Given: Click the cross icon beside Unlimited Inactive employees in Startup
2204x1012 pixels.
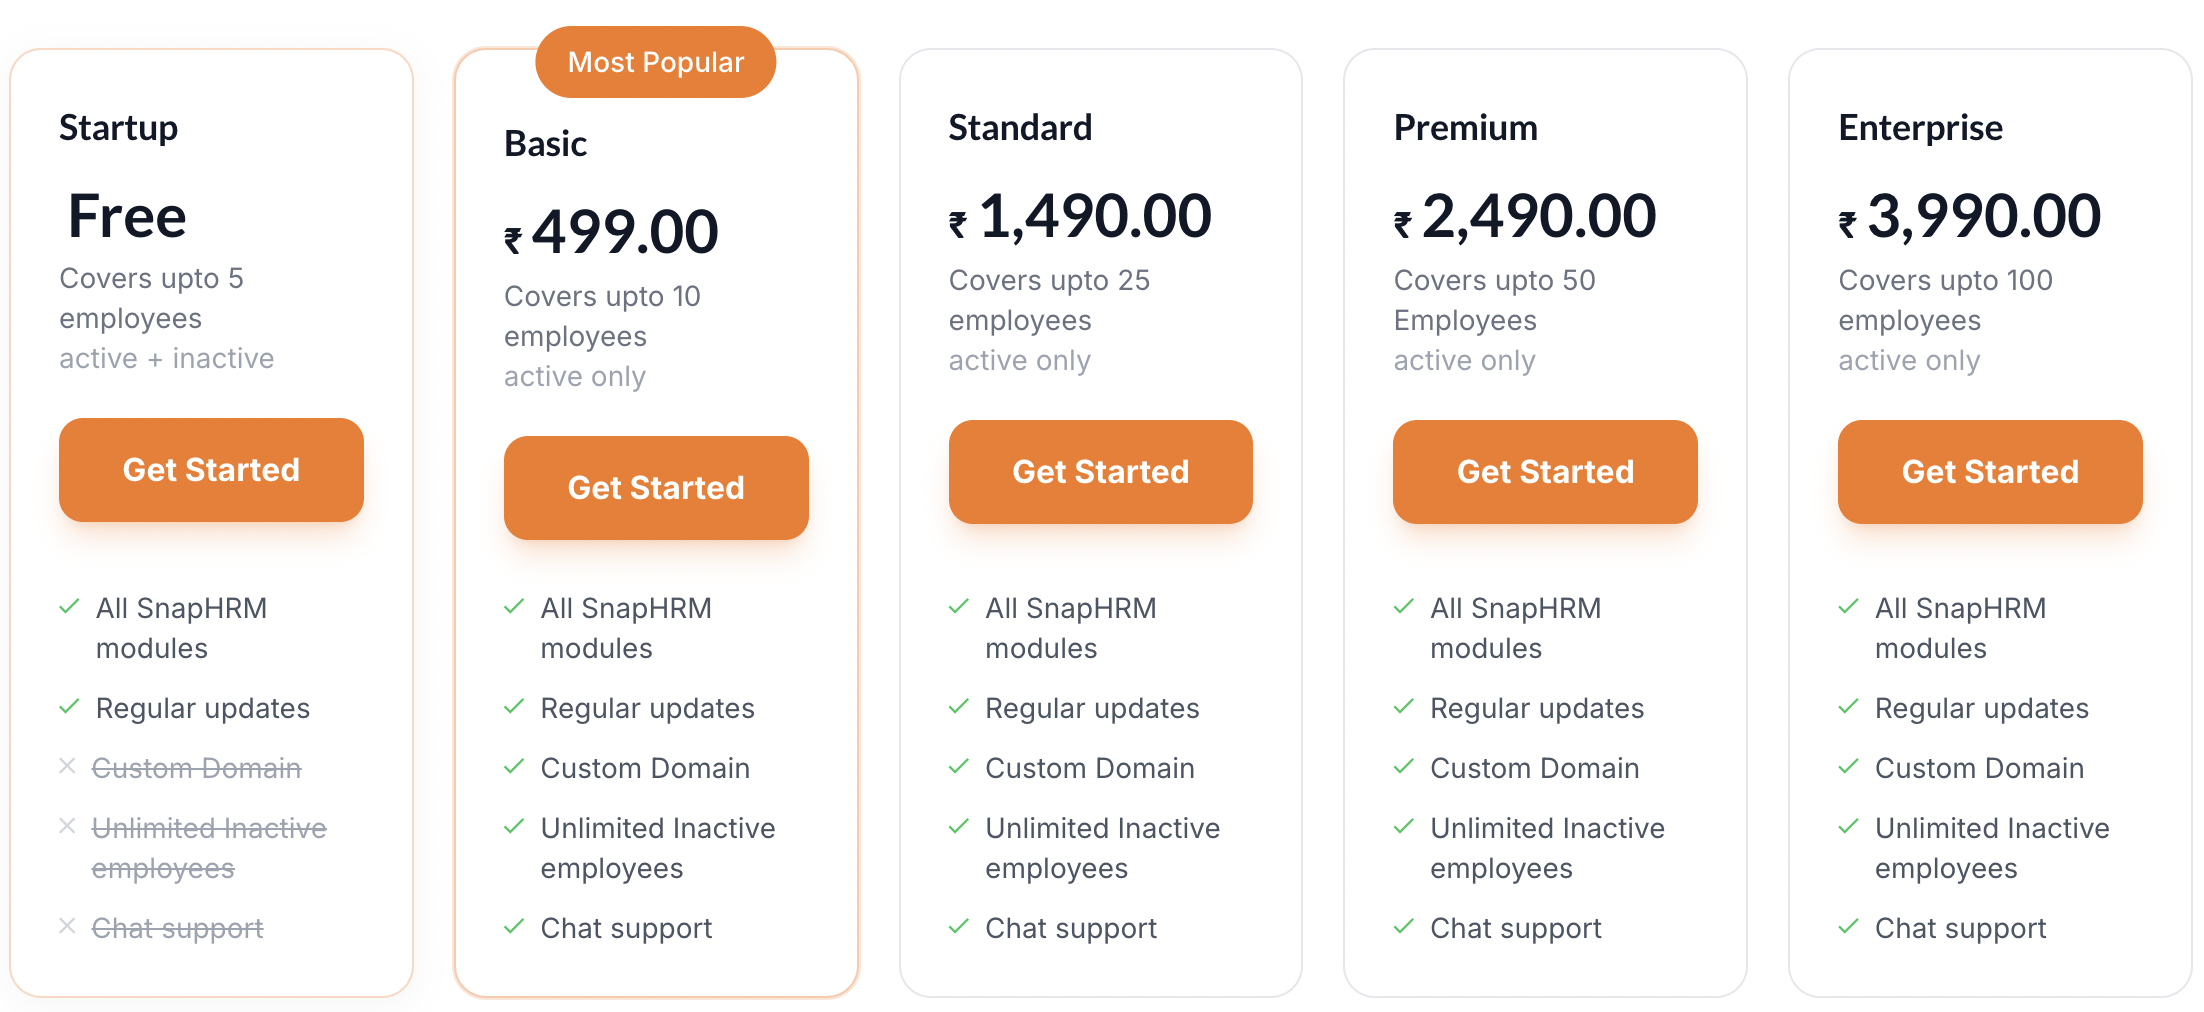Looking at the screenshot, I should [67, 826].
